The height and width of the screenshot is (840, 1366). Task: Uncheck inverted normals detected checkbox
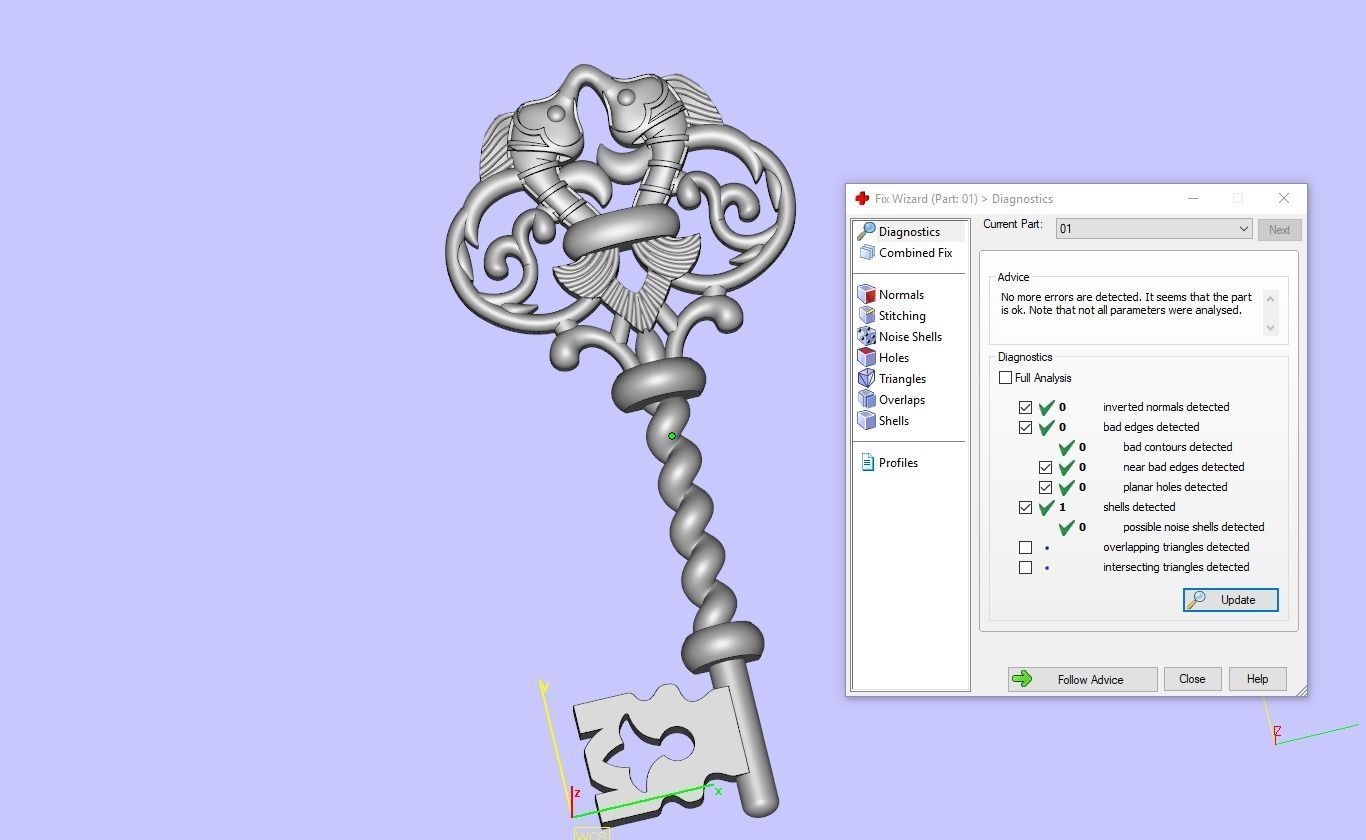coord(1025,408)
